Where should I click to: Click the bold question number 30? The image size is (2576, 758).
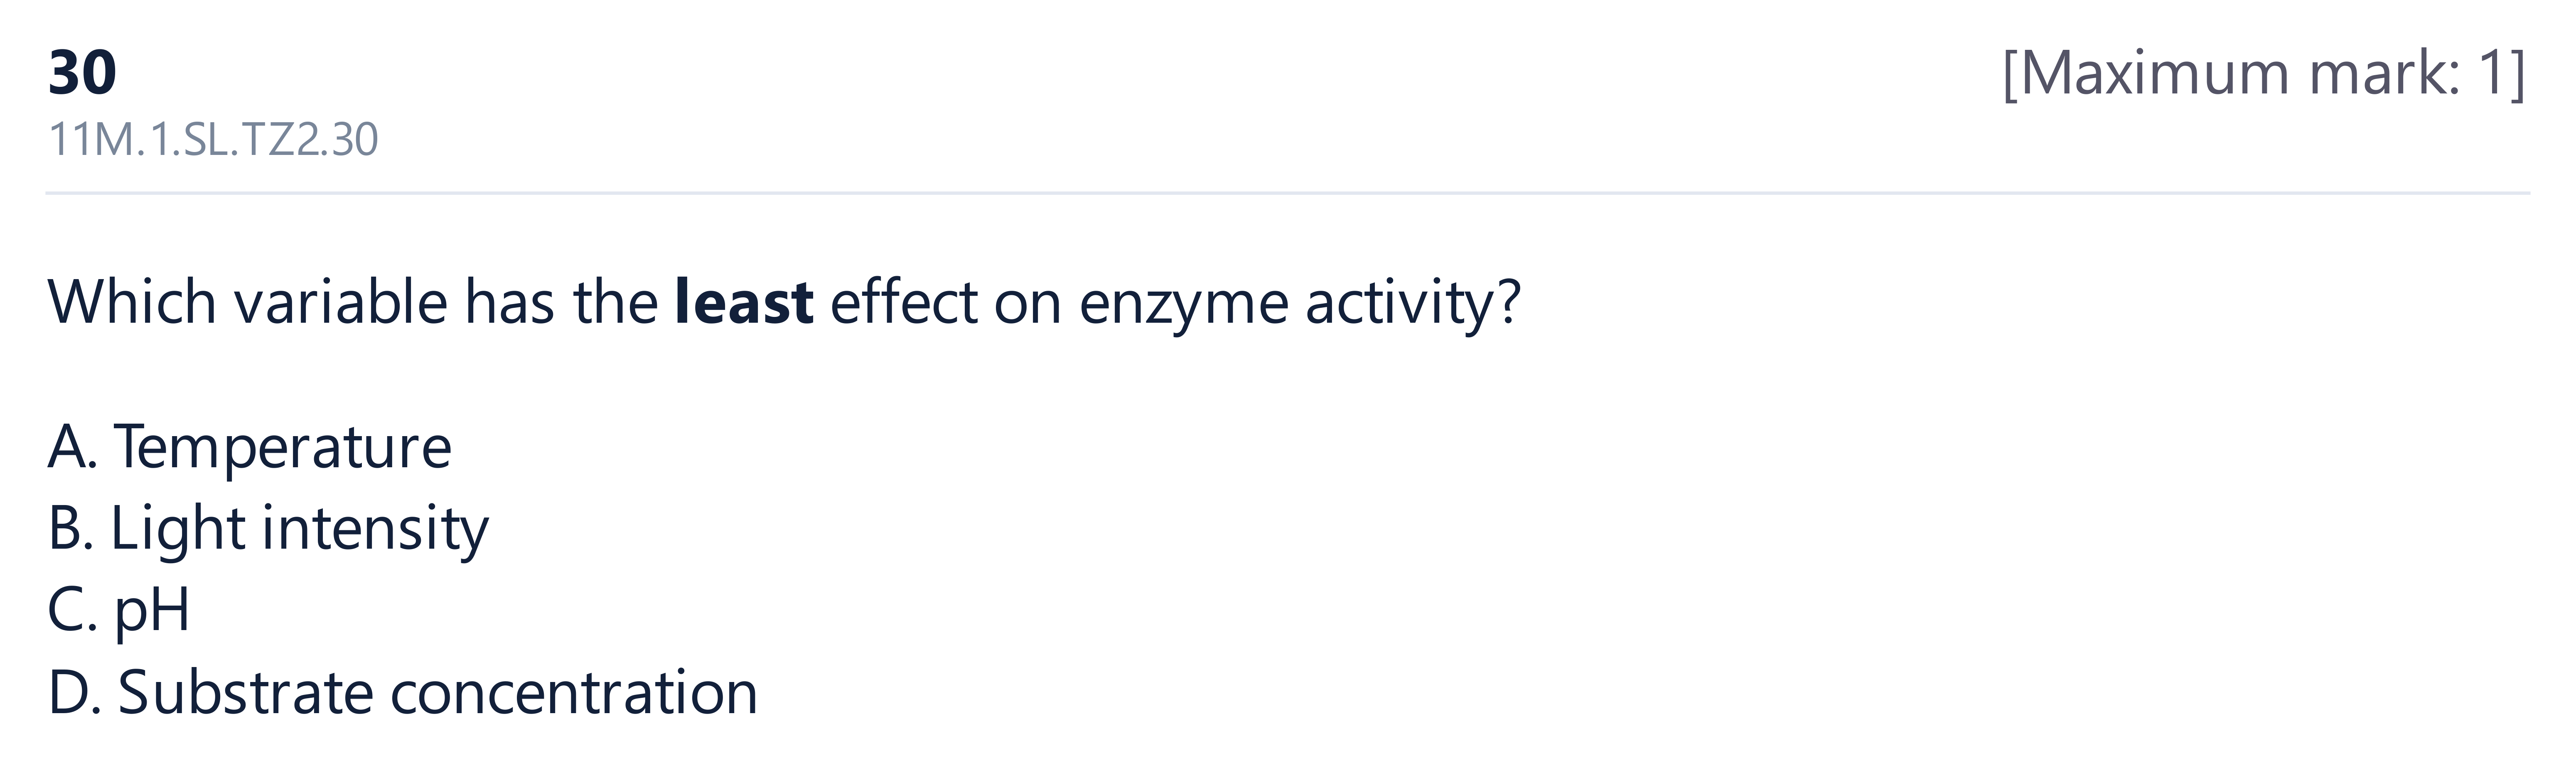point(82,73)
